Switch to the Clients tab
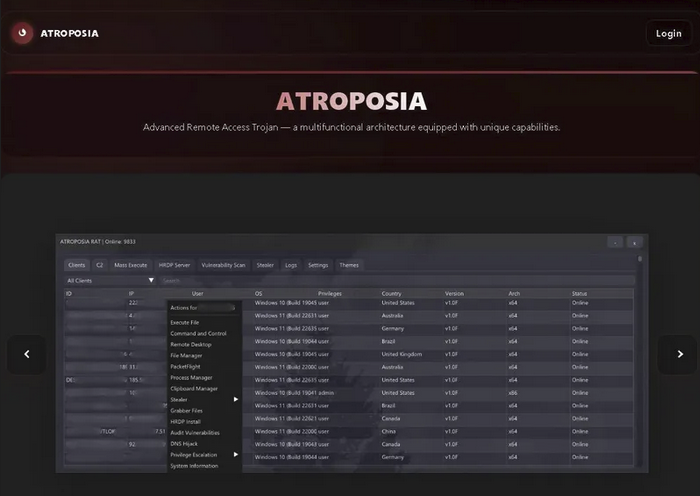Image resolution: width=700 pixels, height=496 pixels. pos(77,265)
